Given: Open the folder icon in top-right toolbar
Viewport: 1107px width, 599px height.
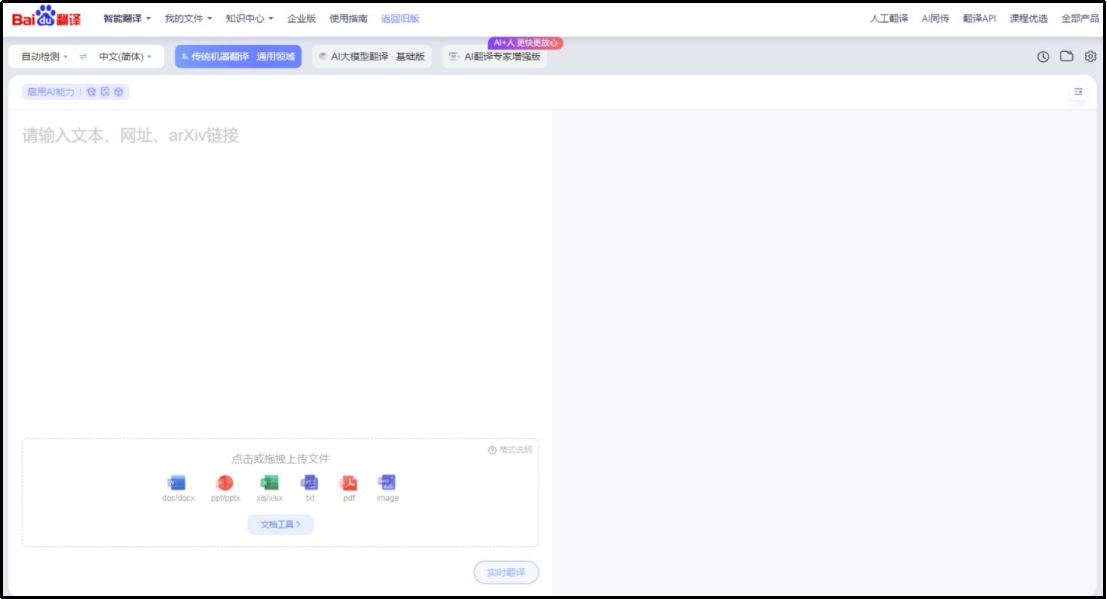Looking at the screenshot, I should coord(1067,57).
